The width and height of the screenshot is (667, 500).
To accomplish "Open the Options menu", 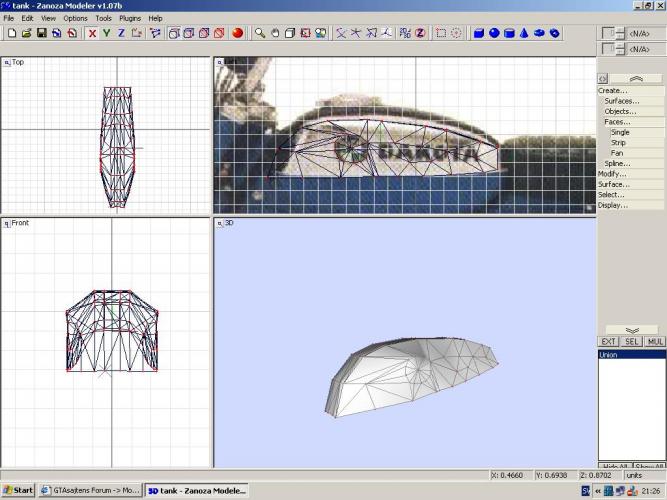I will (x=75, y=18).
